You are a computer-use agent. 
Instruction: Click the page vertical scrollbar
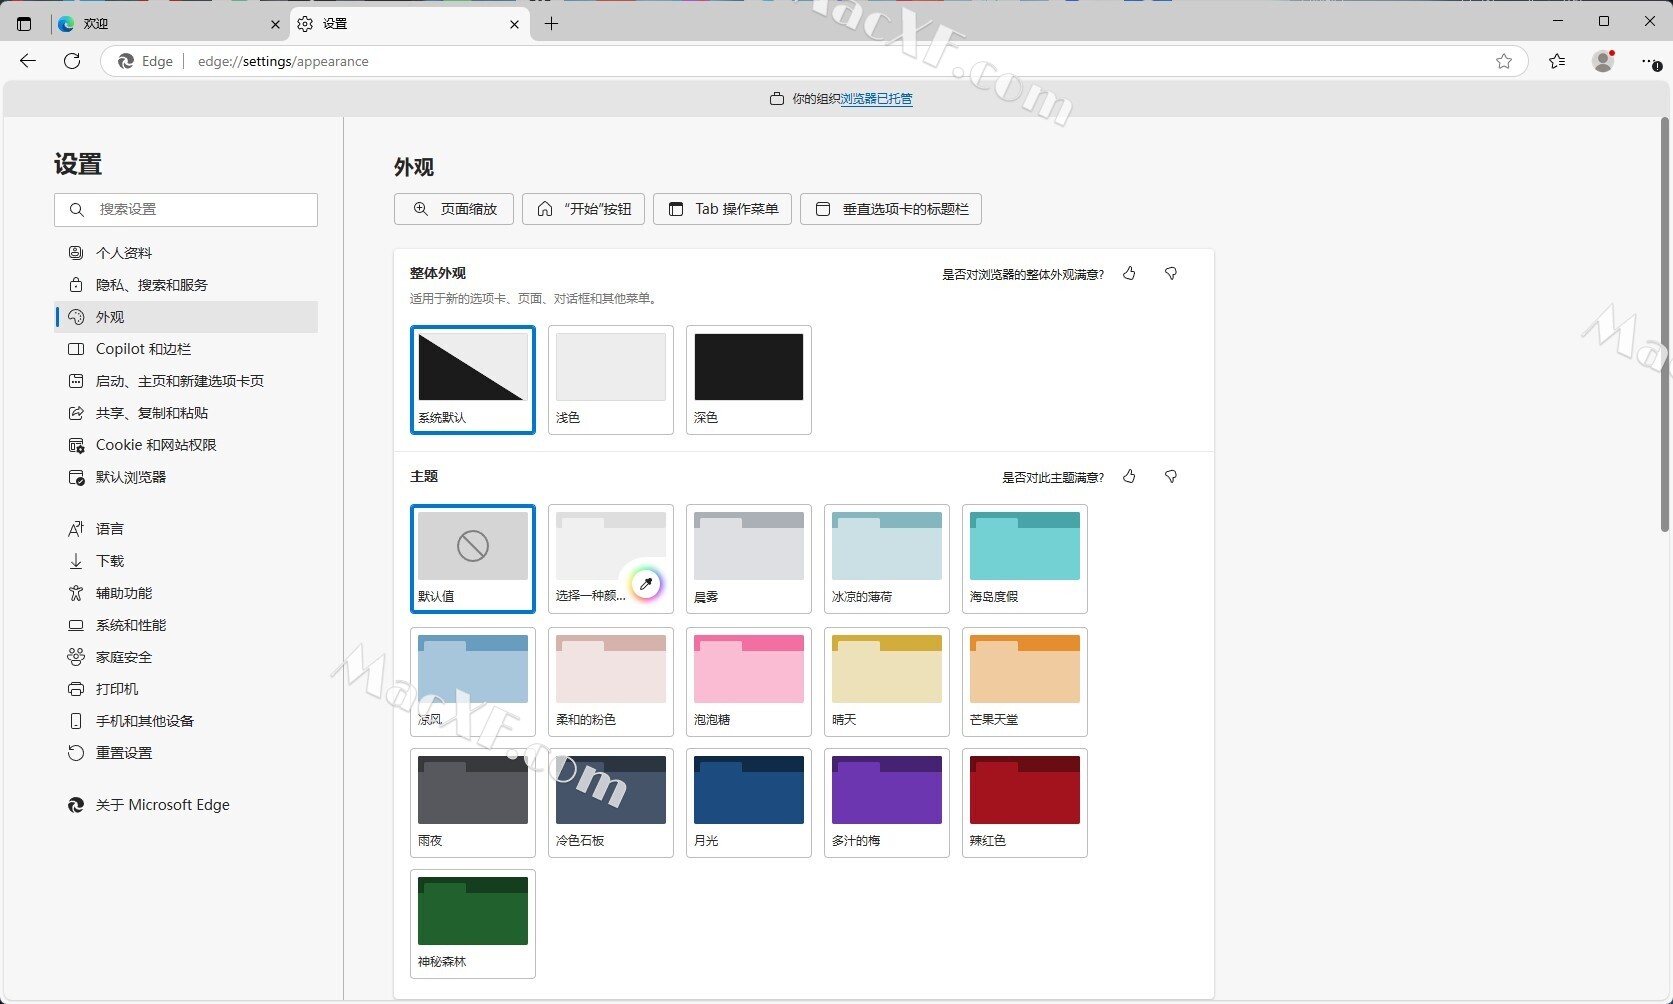point(1665,325)
